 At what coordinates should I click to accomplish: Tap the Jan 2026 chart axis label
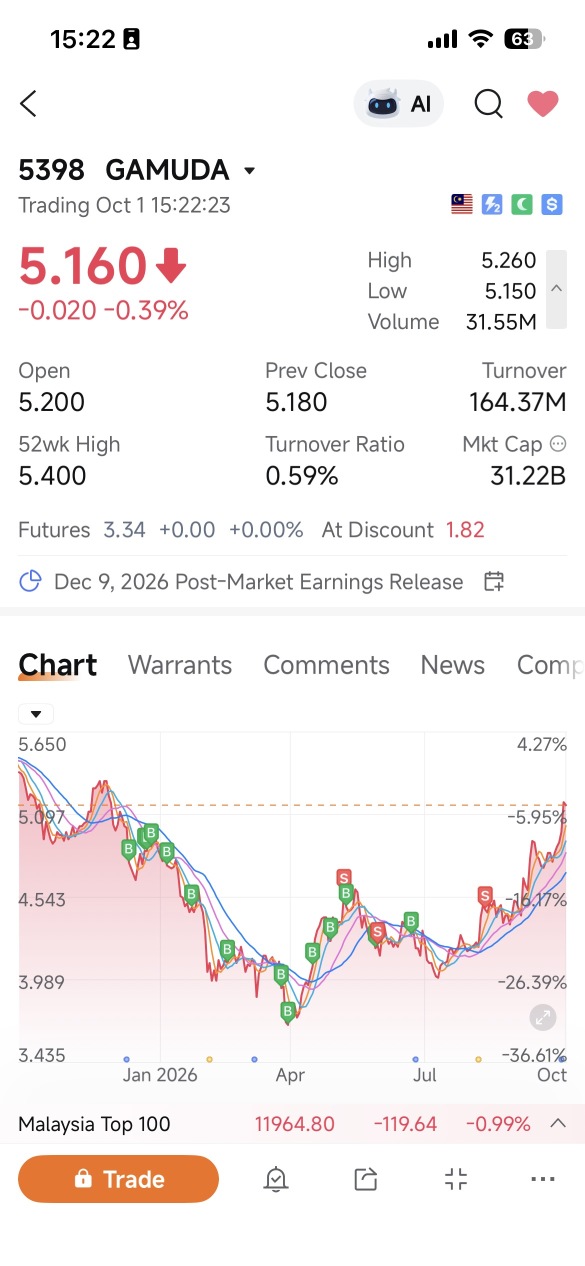160,1076
